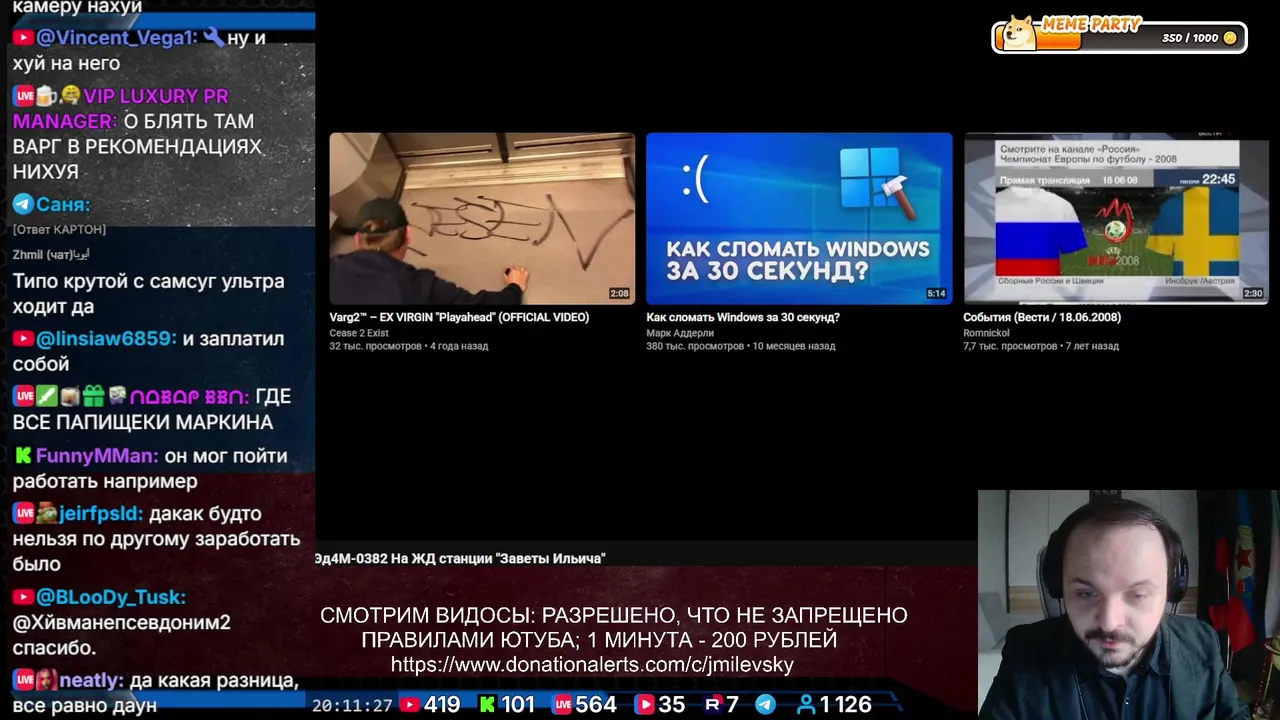The image size is (1280, 720).
Task: Click the '32 тыс. просмотров • 4 года назад' text
Action: [409, 346]
